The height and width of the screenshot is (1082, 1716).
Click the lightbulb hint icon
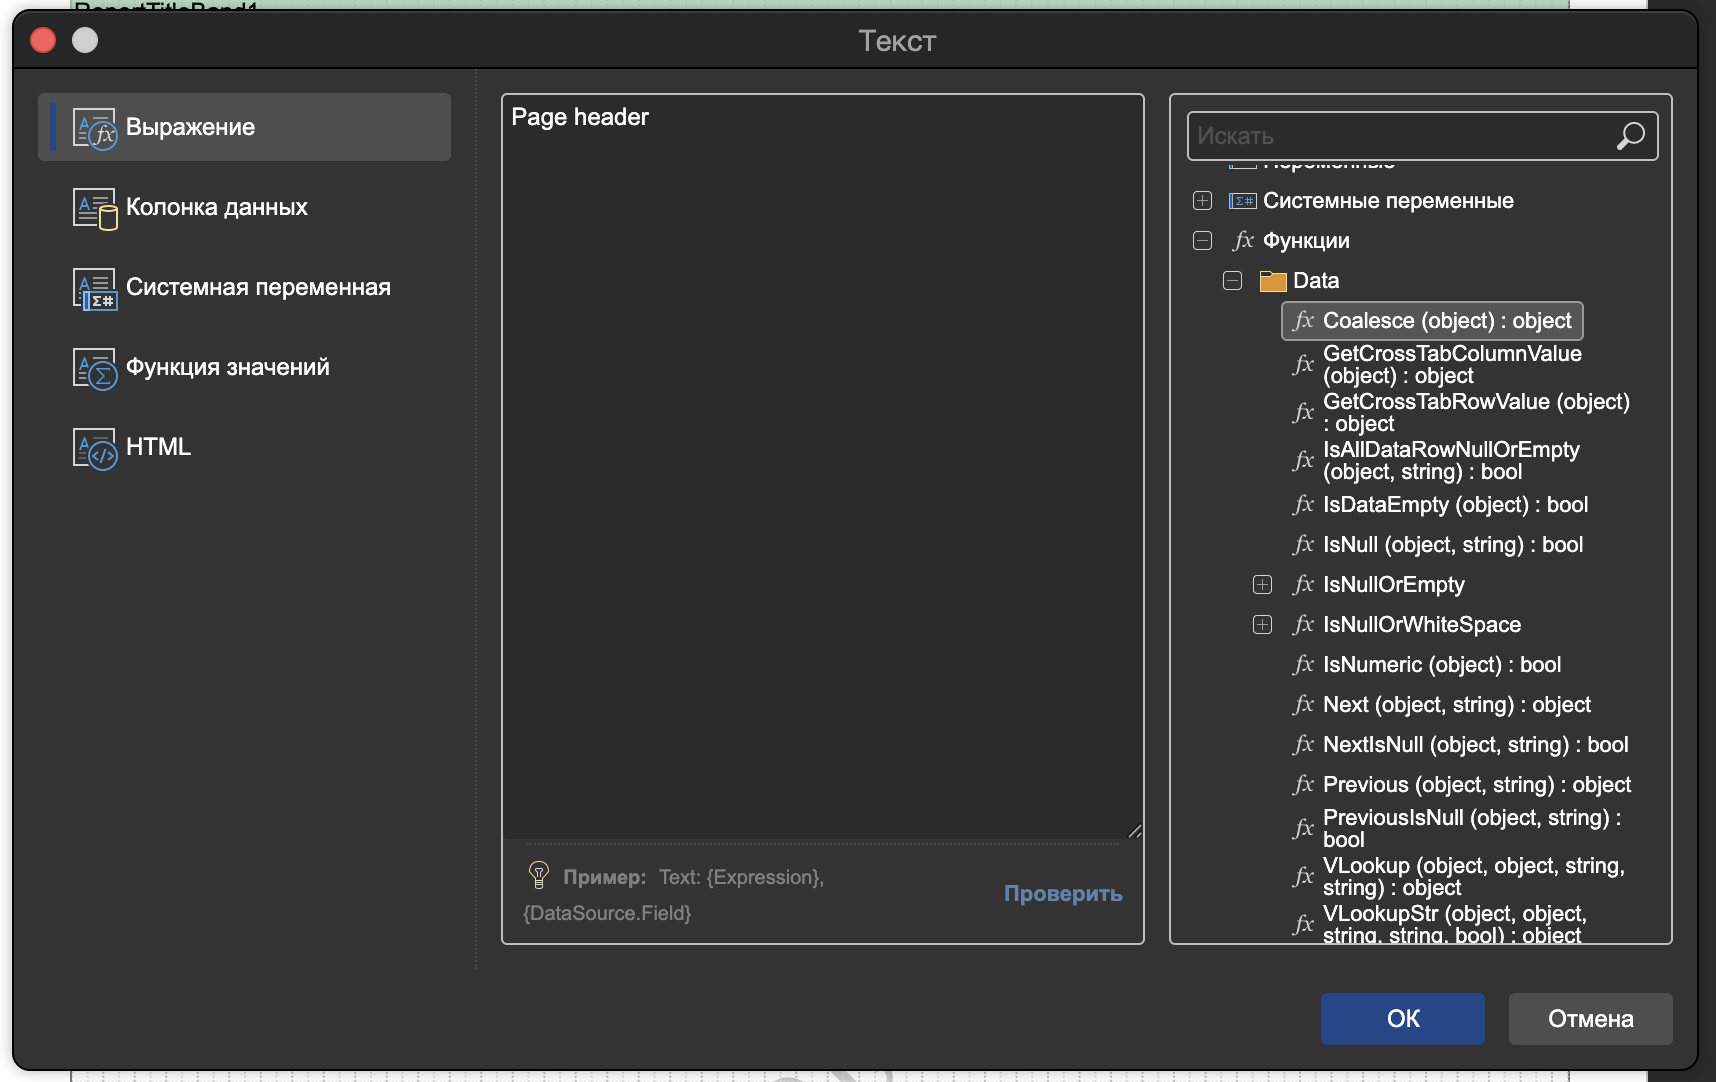coord(539,875)
